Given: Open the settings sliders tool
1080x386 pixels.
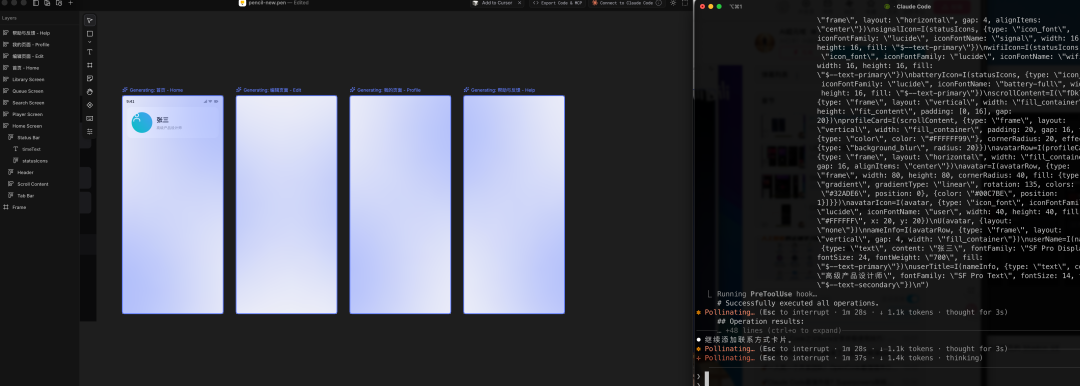Looking at the screenshot, I should [90, 131].
